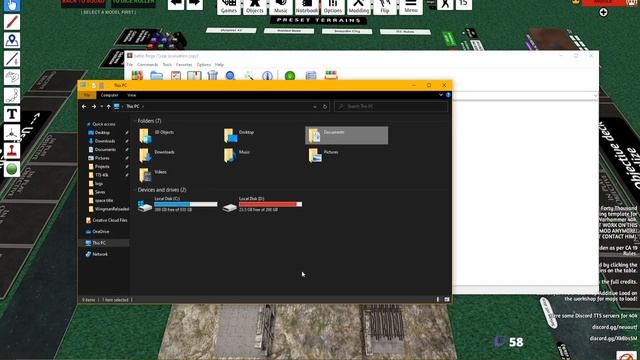Click the magnifier icon in Battle Forge toolbar
Screen dimensions: 640x360
[230, 76]
